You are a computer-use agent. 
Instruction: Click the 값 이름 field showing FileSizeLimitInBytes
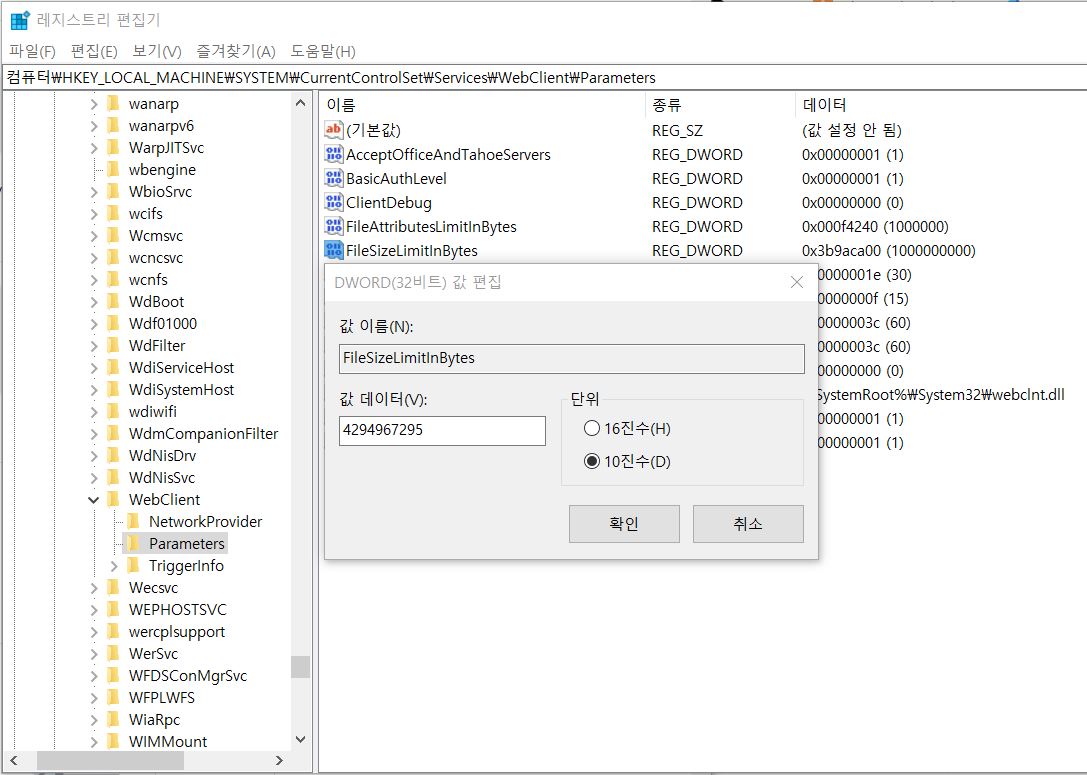coord(572,358)
